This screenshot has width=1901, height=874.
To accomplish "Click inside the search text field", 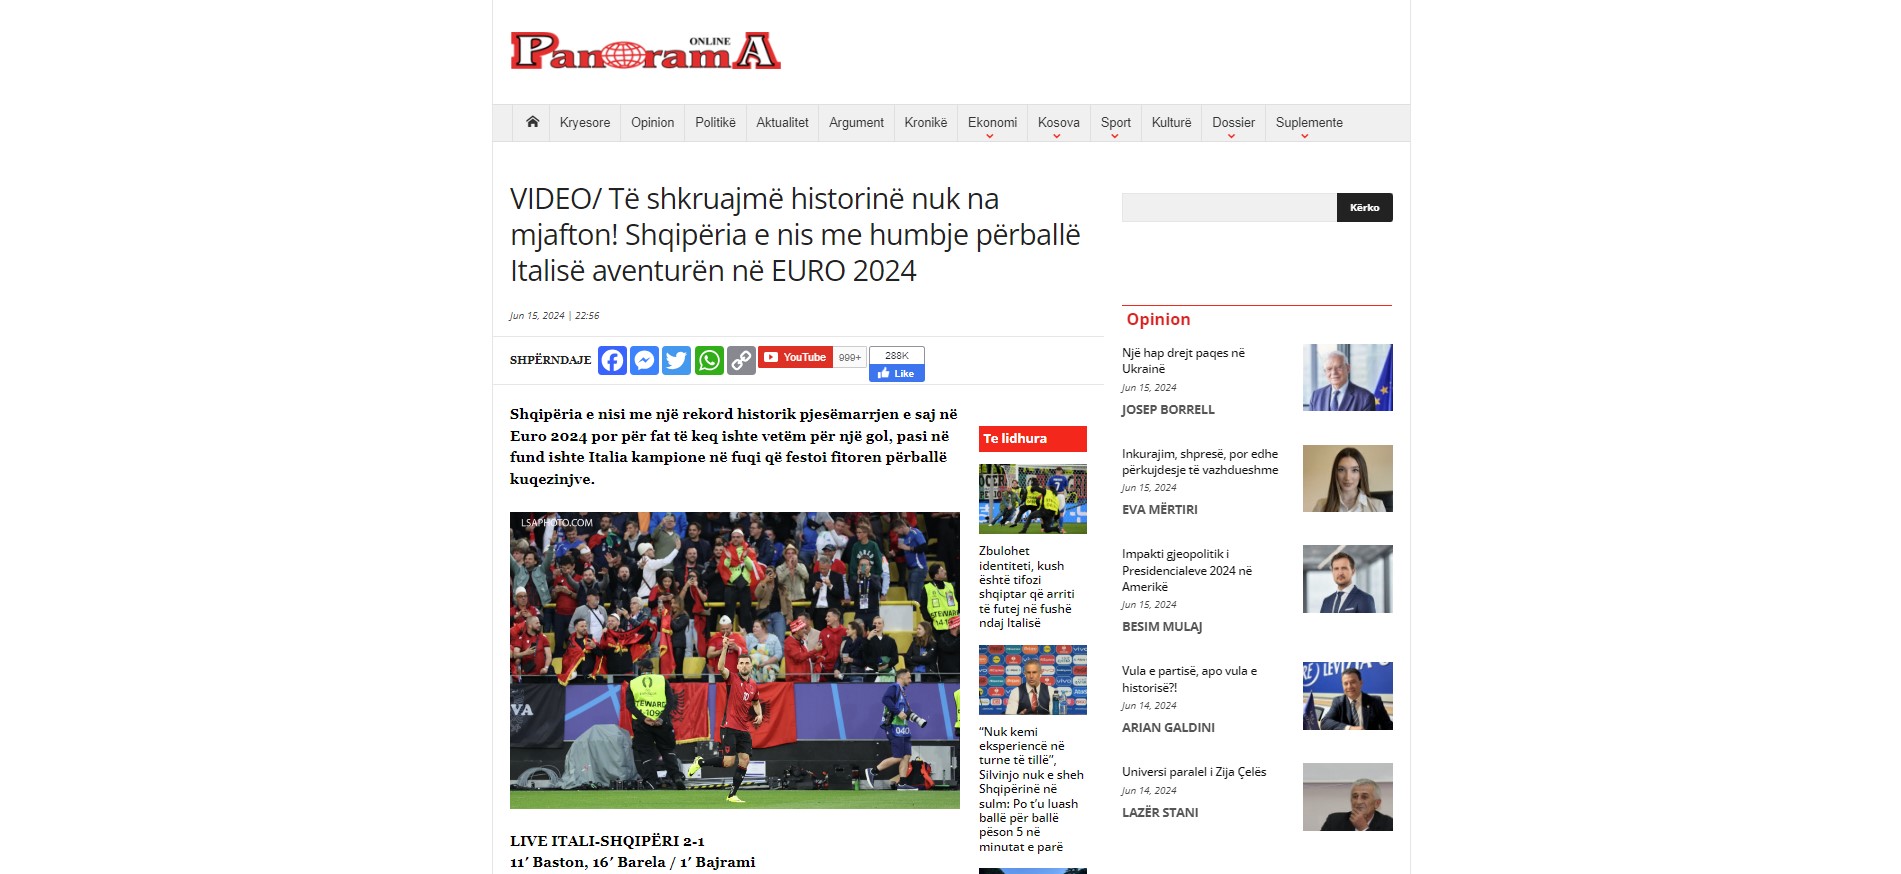I will (1228, 208).
